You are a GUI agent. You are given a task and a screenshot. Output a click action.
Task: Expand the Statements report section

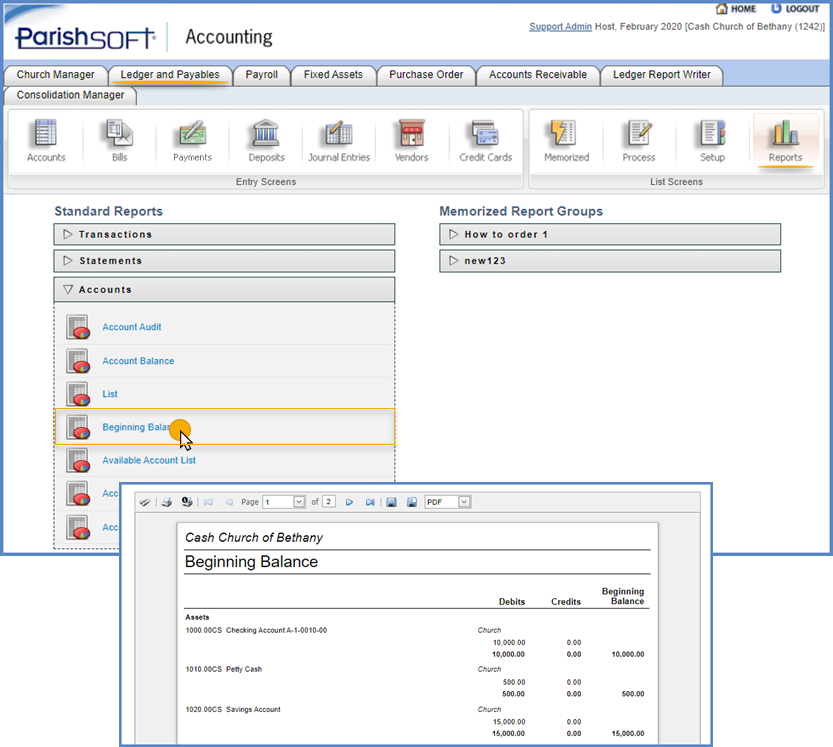click(x=224, y=261)
